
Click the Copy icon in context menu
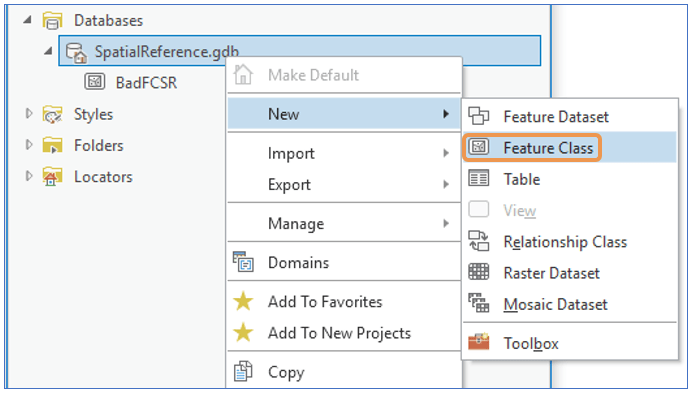243,371
